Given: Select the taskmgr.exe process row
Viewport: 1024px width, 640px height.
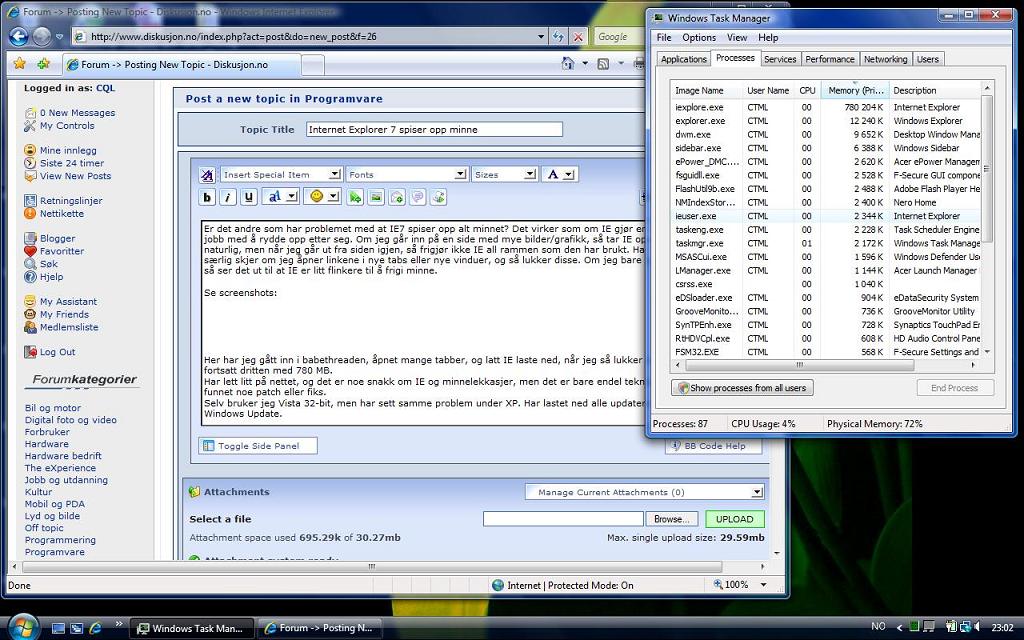Looking at the screenshot, I should pyautogui.click(x=825, y=243).
